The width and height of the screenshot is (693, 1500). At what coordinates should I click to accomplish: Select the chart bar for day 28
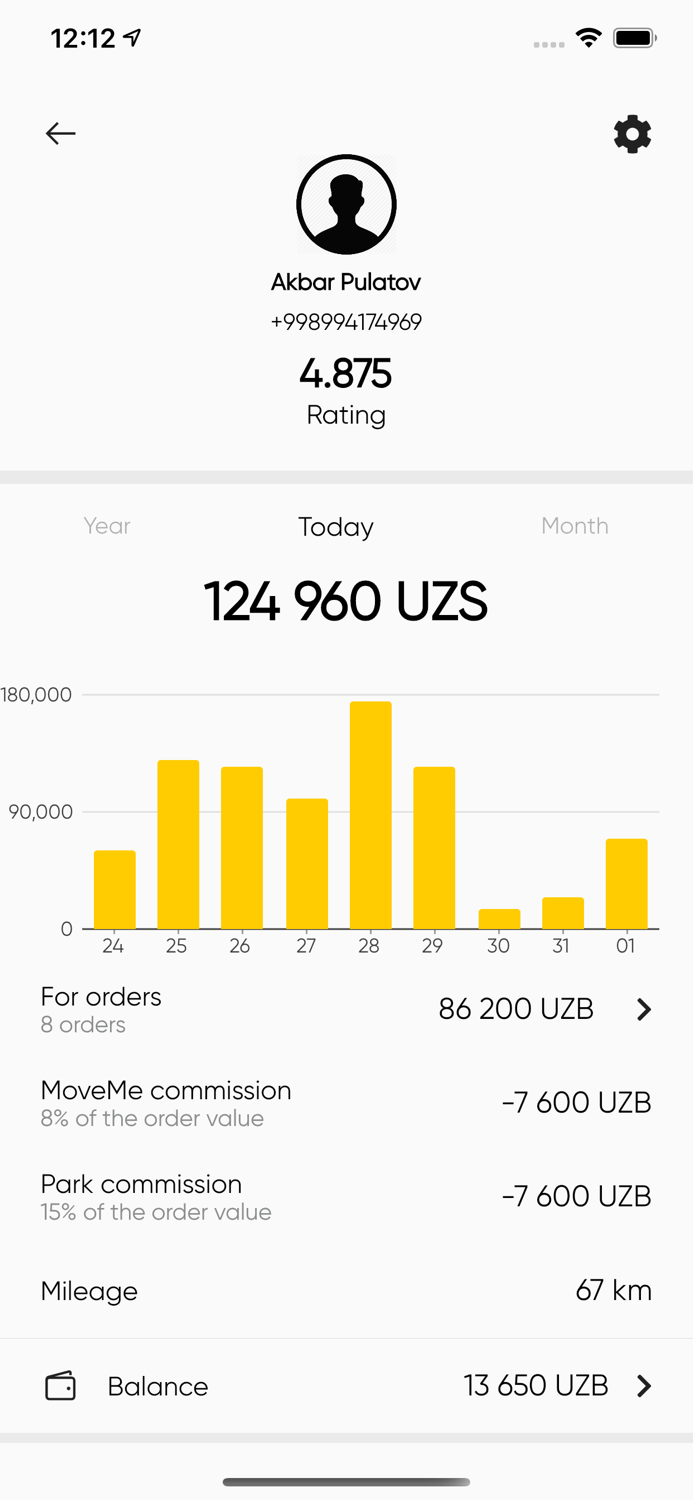369,815
